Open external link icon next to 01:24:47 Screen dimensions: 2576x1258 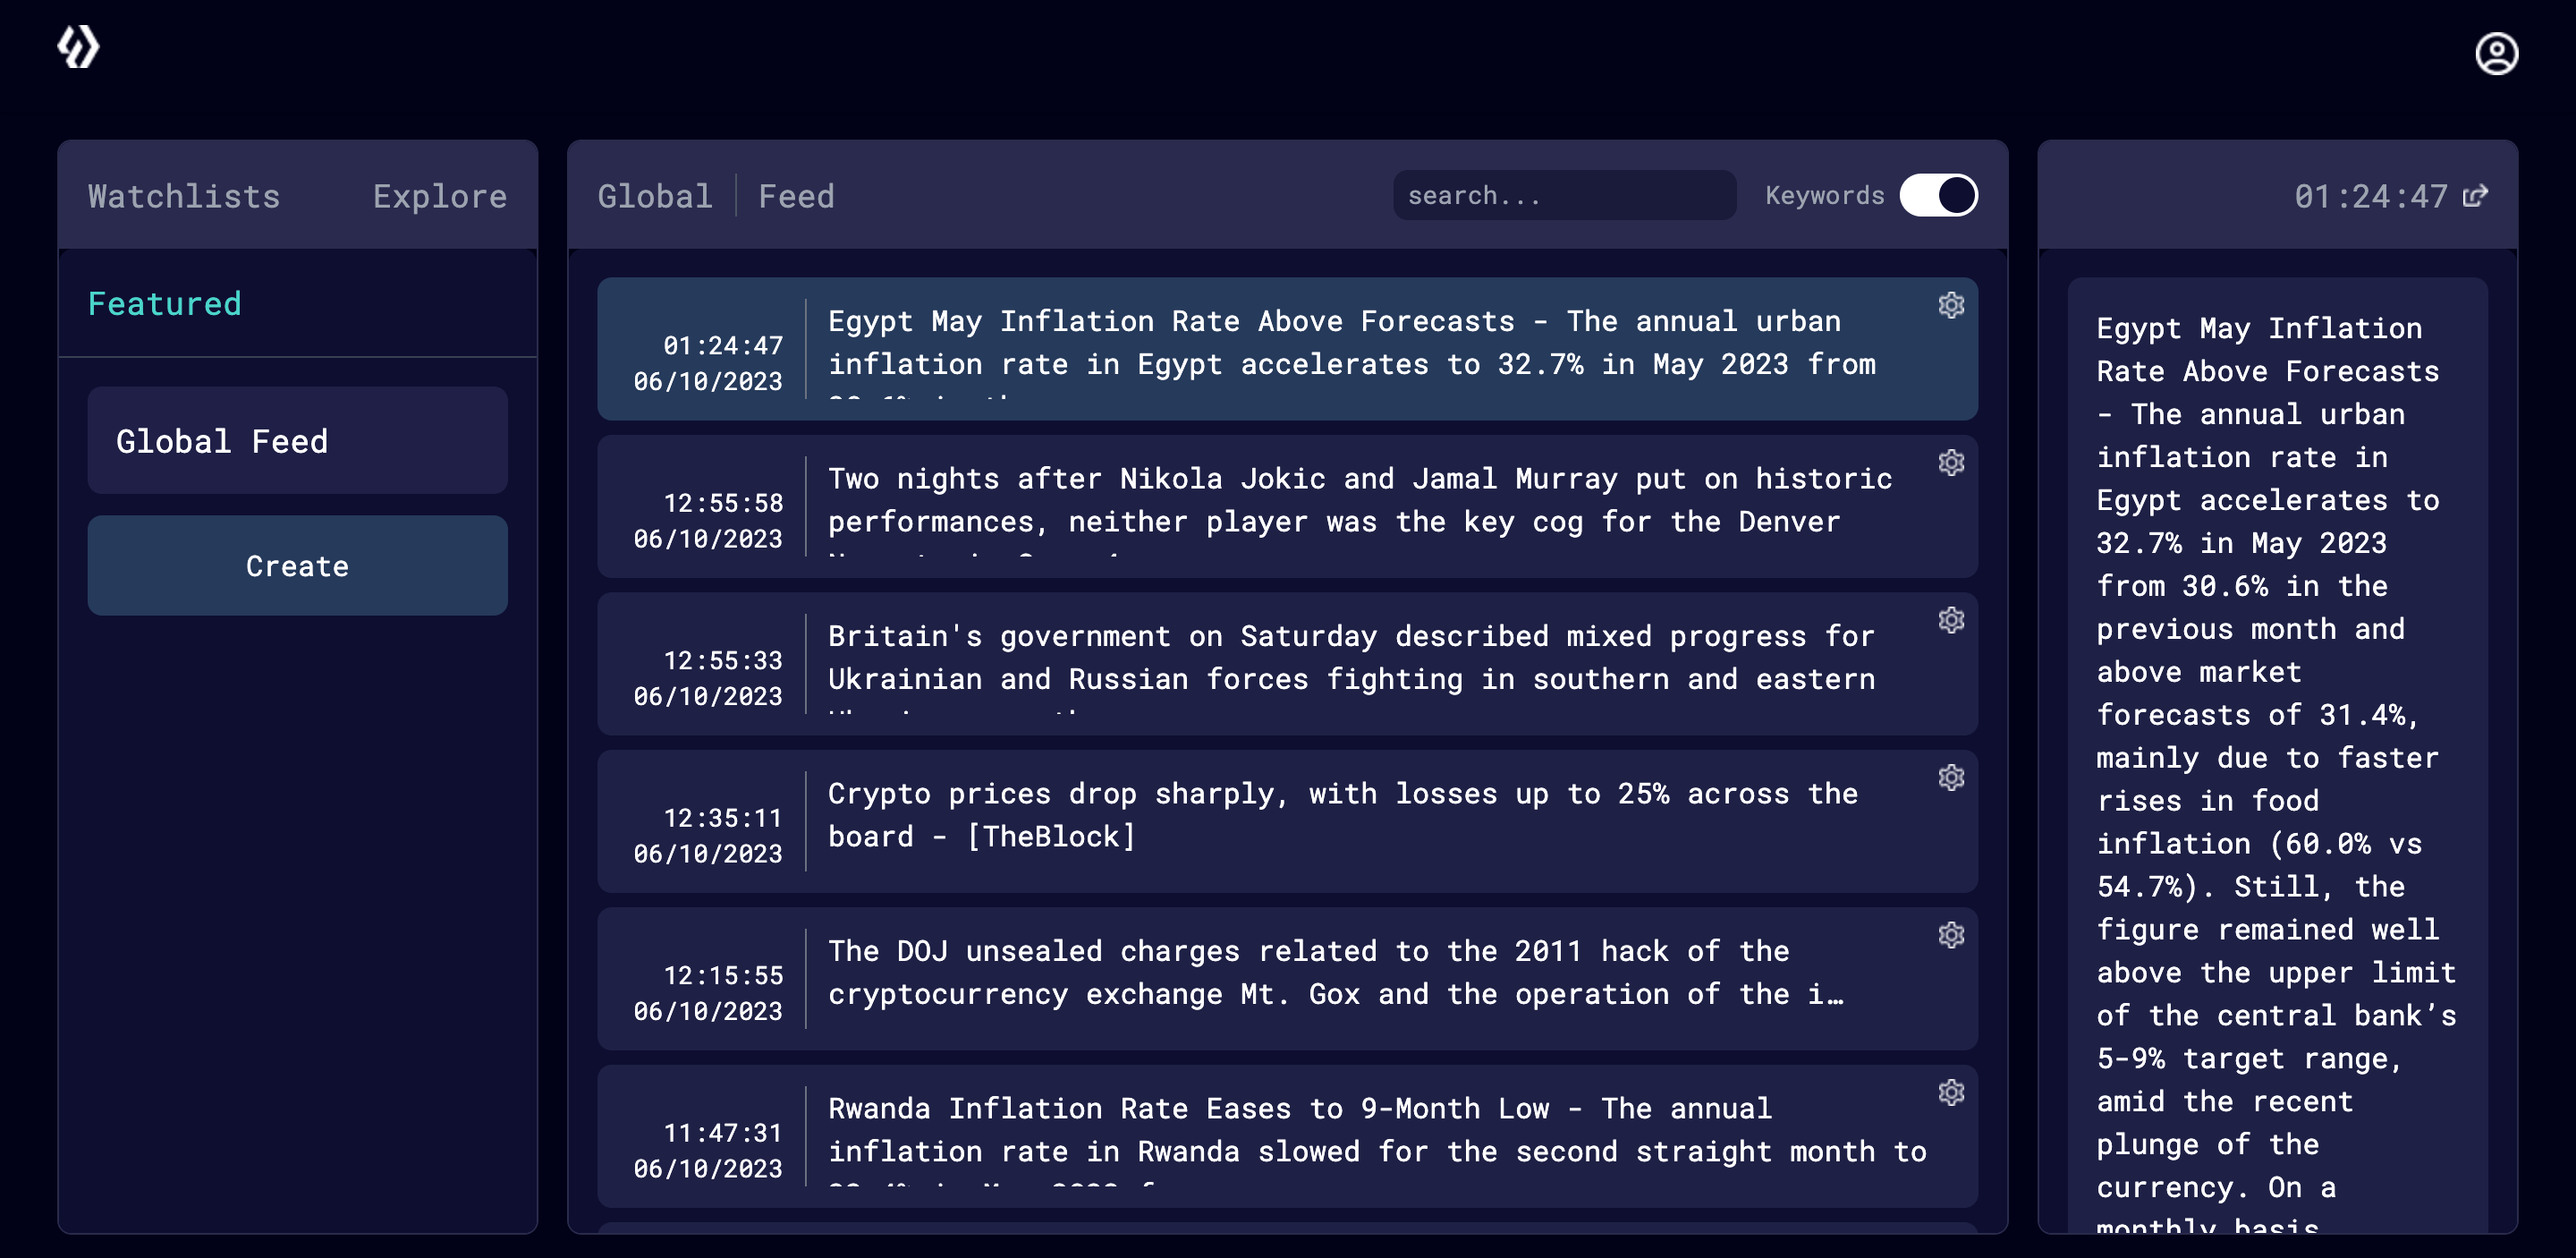click(2475, 195)
